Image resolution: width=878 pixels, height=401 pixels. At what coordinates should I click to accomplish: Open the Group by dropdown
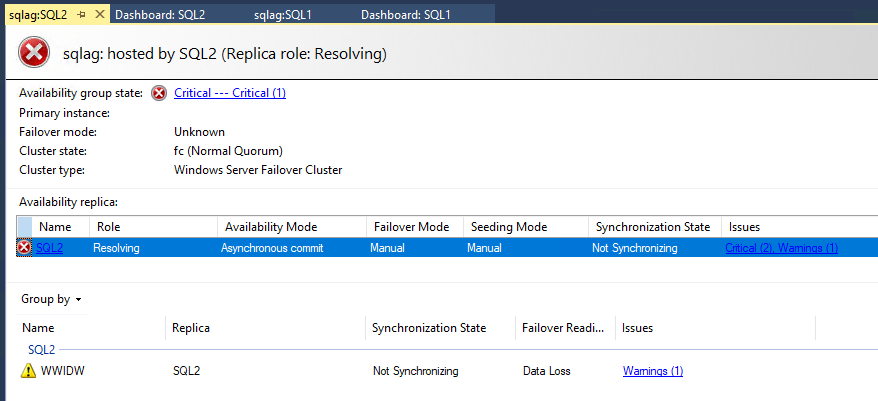pos(51,298)
